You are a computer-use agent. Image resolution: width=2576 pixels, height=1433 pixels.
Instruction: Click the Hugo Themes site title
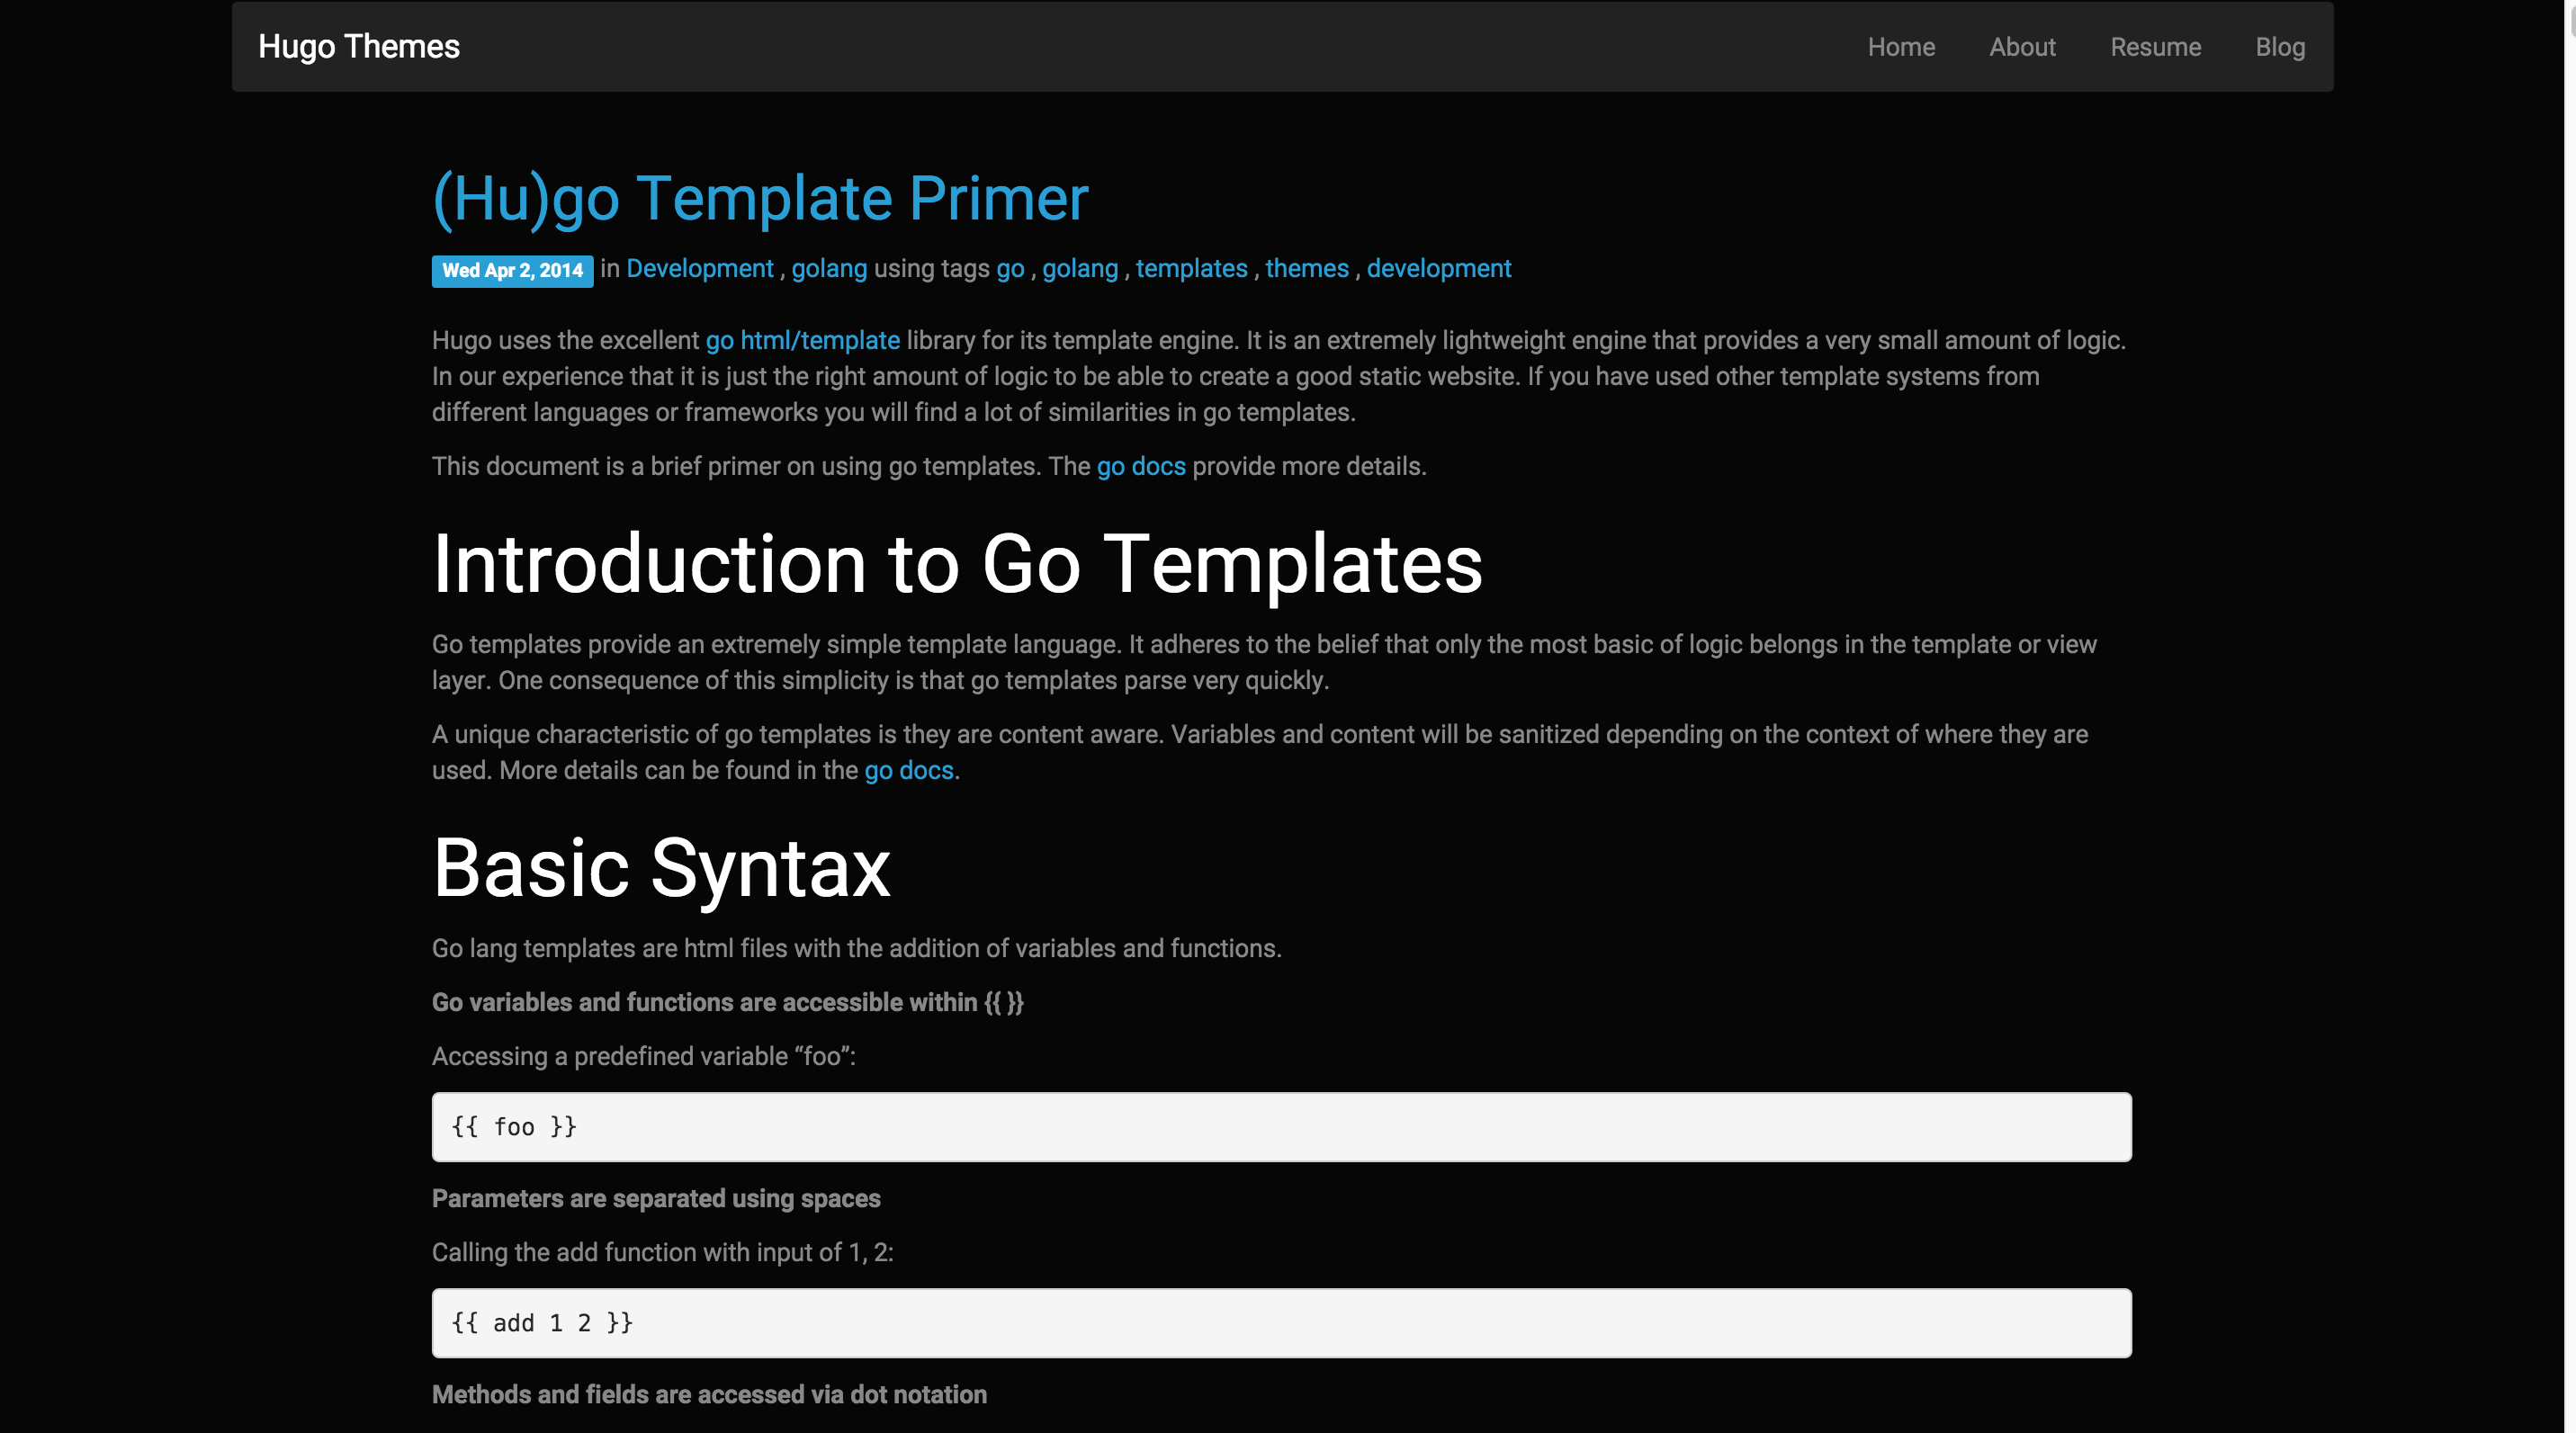(358, 47)
